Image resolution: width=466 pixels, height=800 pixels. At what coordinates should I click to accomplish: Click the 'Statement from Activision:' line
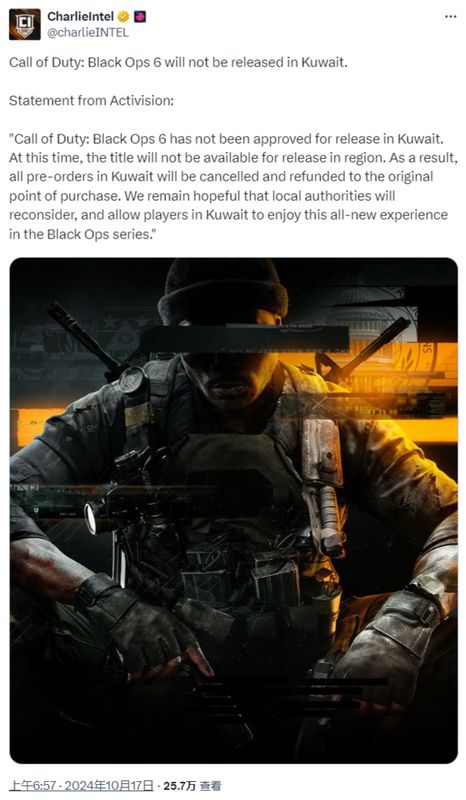coord(91,101)
